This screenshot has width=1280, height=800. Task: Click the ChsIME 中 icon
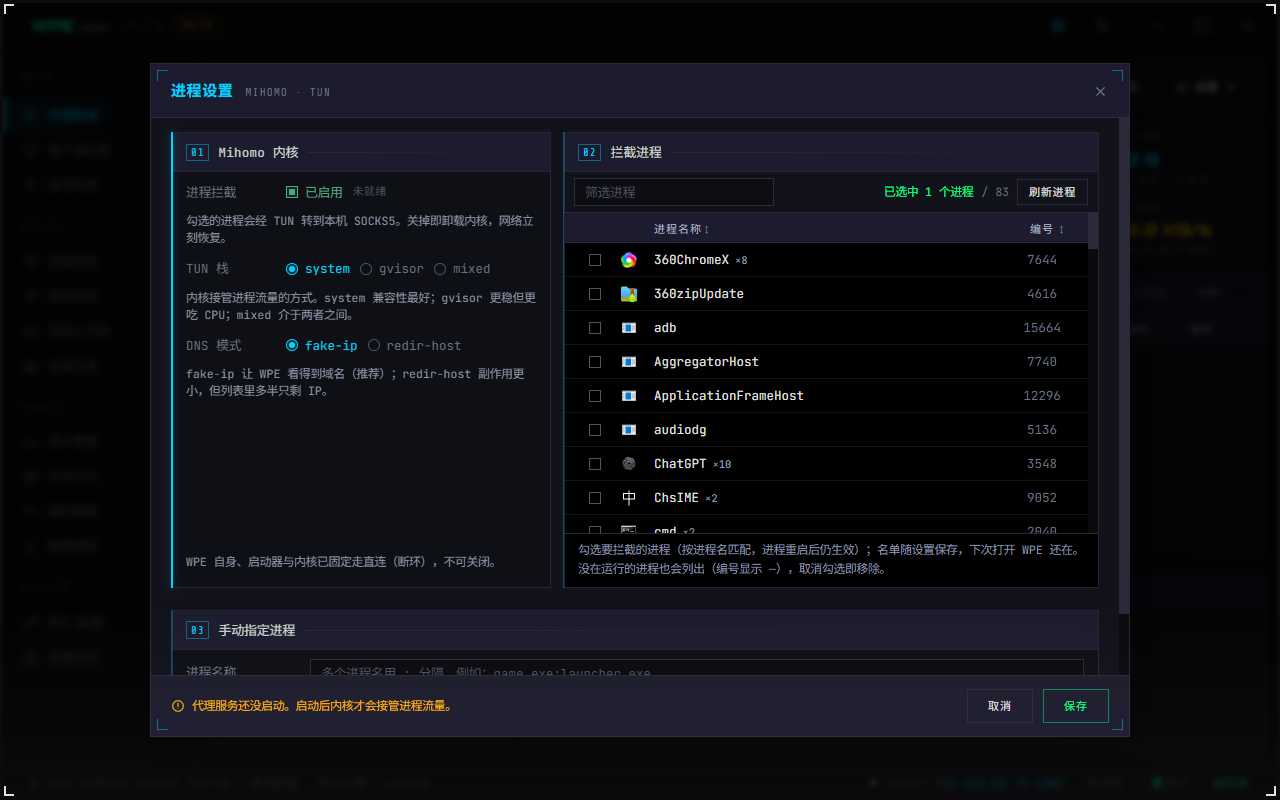(629, 498)
